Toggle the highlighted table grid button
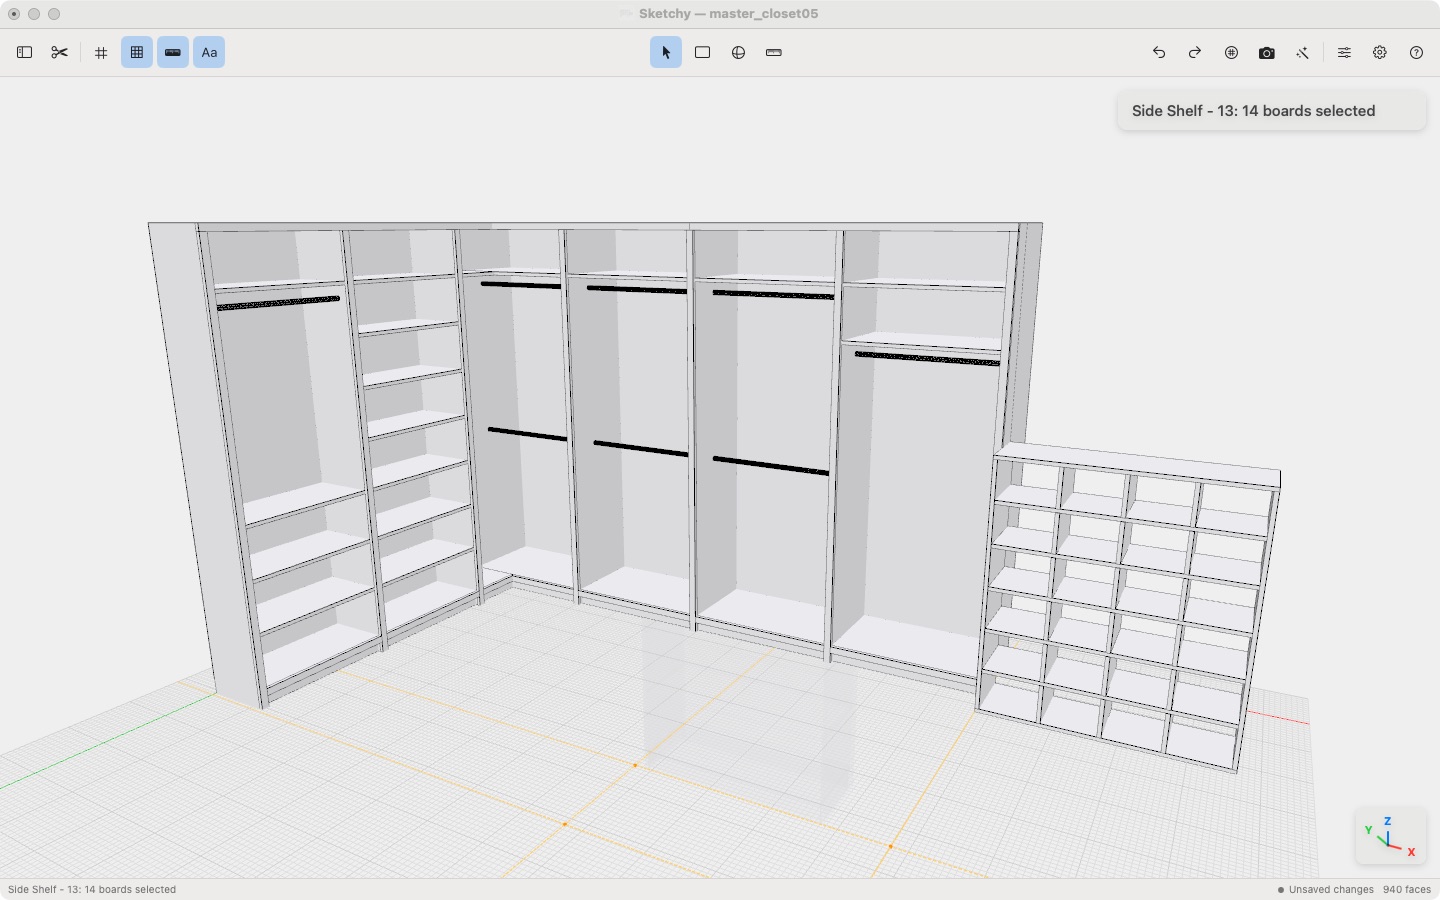 [137, 53]
